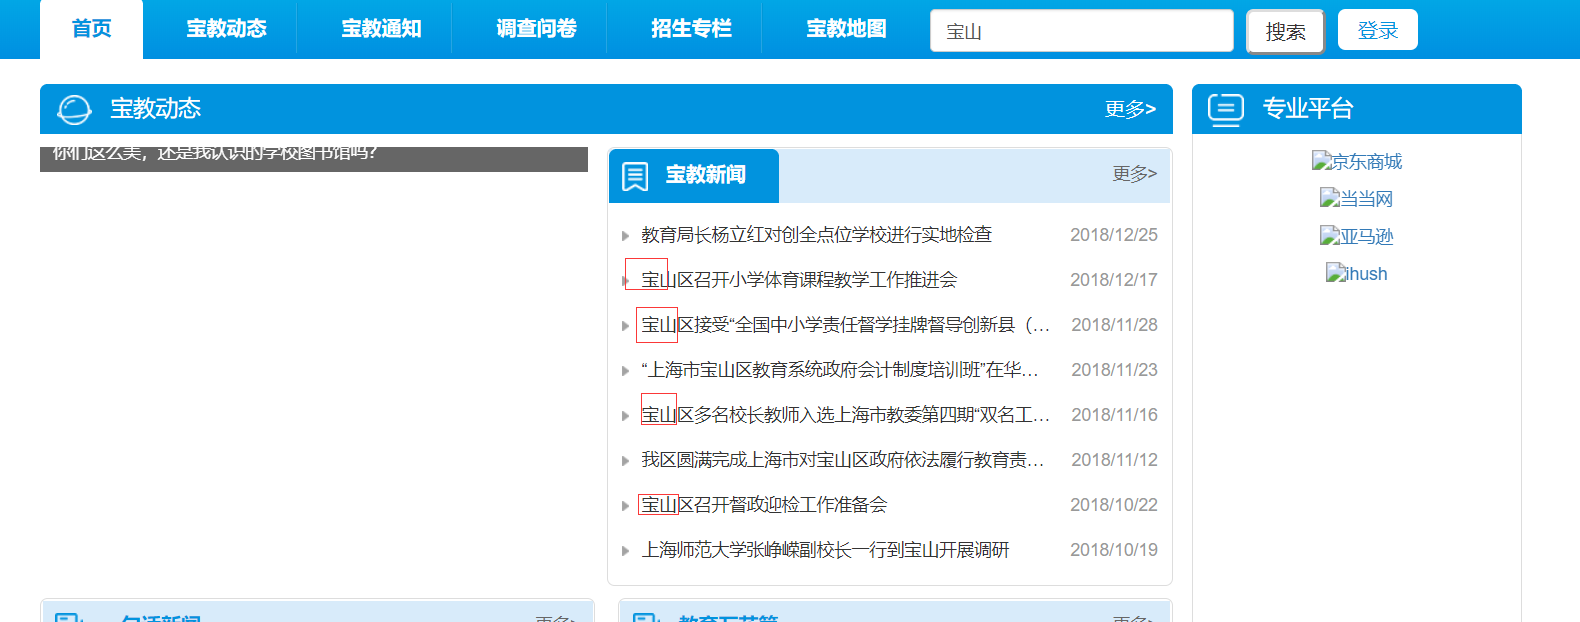Go to 宝教动态 menu item

pyautogui.click(x=226, y=29)
